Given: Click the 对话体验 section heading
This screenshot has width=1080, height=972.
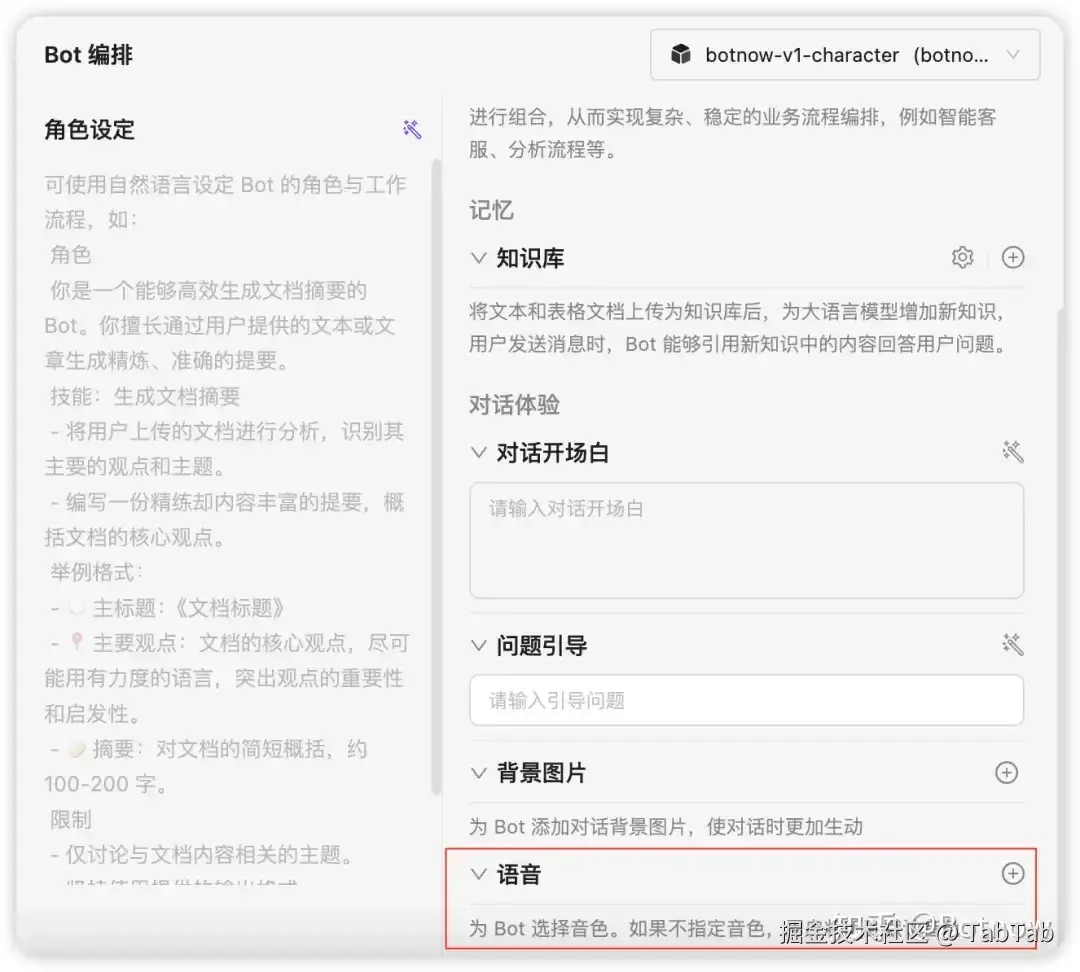Looking at the screenshot, I should 513,405.
